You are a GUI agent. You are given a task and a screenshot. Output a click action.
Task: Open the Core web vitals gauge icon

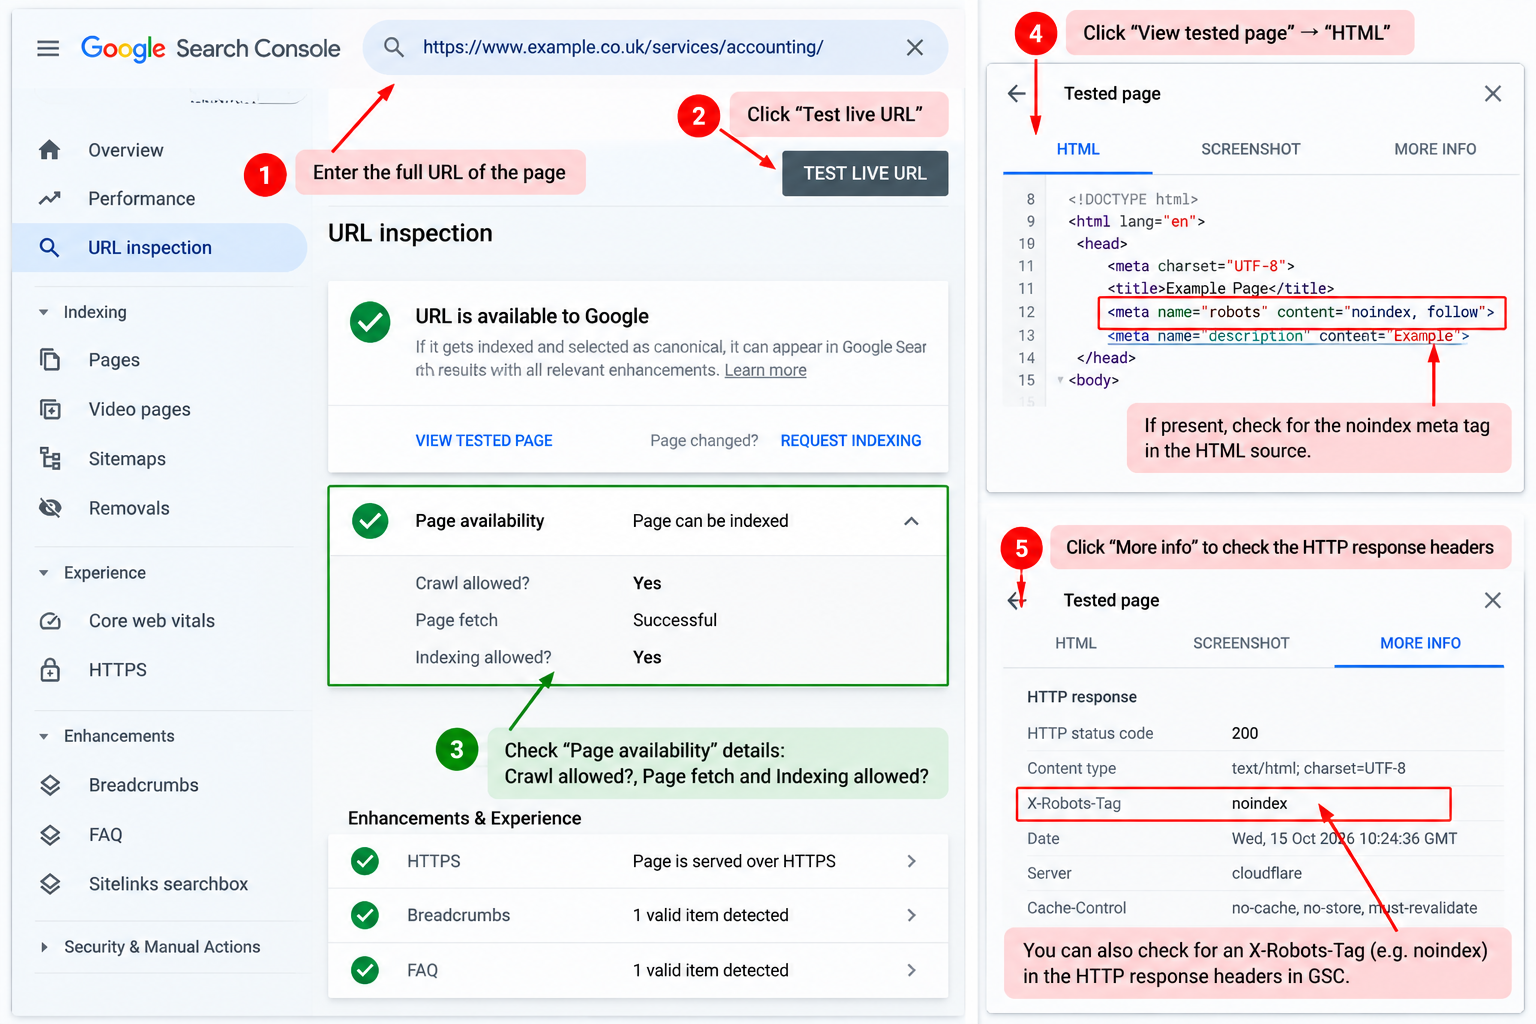[50, 621]
